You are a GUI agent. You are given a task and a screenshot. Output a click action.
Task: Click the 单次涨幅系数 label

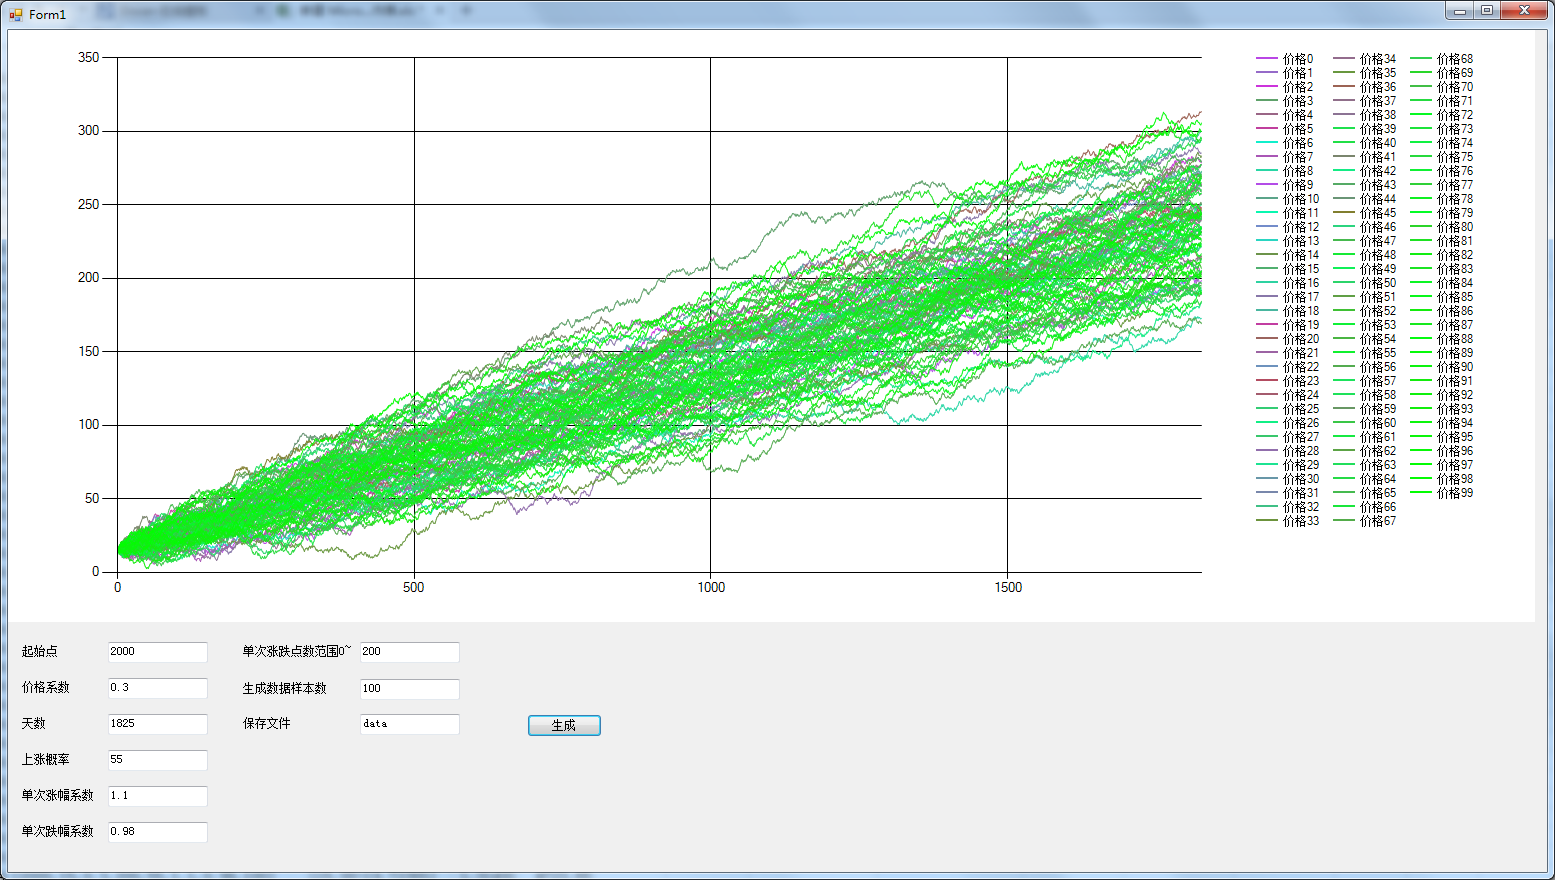coord(58,795)
